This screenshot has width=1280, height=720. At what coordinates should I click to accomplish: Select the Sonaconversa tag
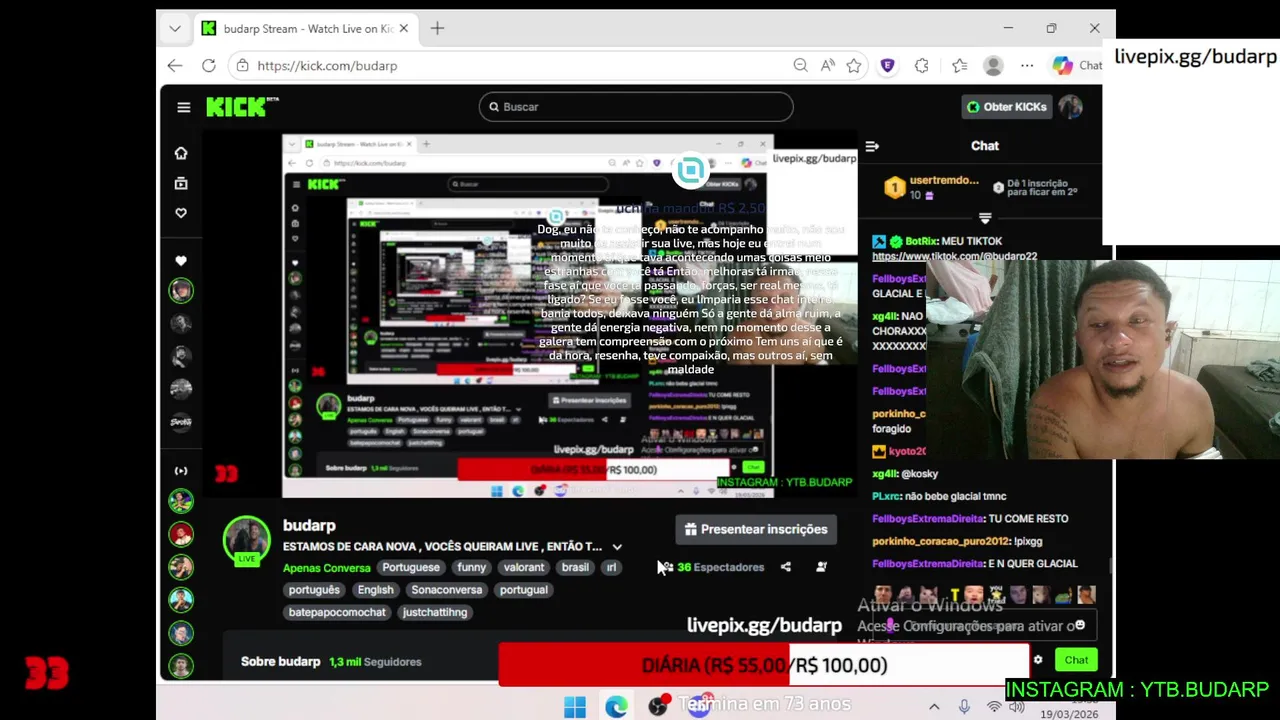(447, 590)
